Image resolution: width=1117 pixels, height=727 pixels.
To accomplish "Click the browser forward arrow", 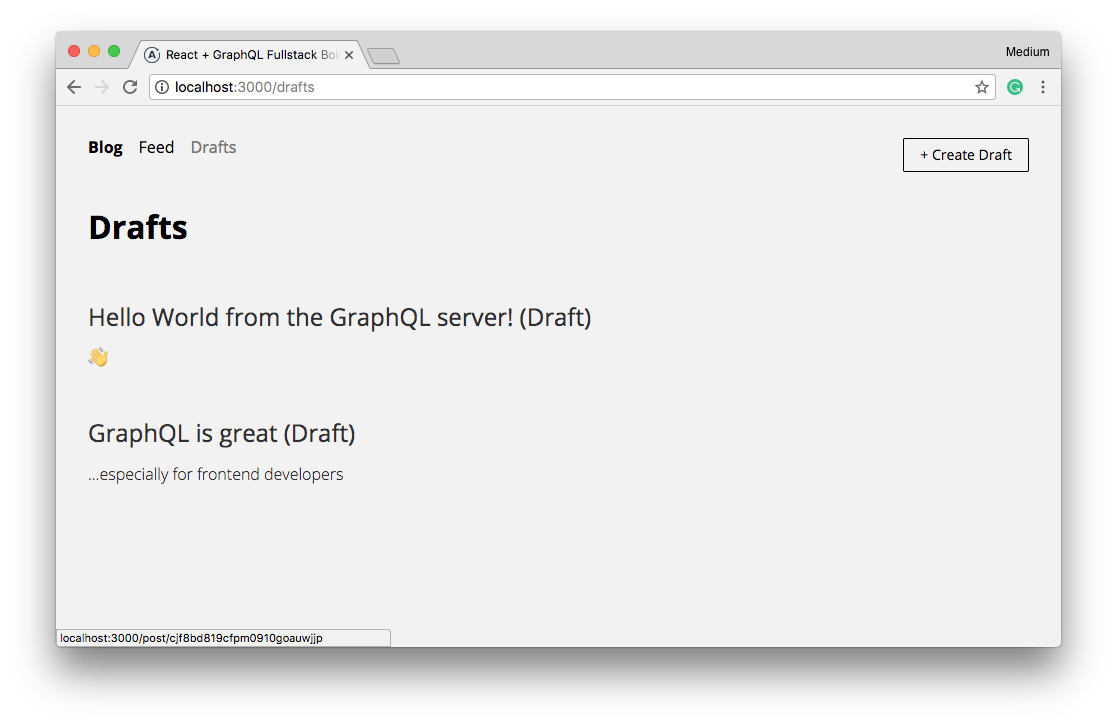I will (x=101, y=87).
